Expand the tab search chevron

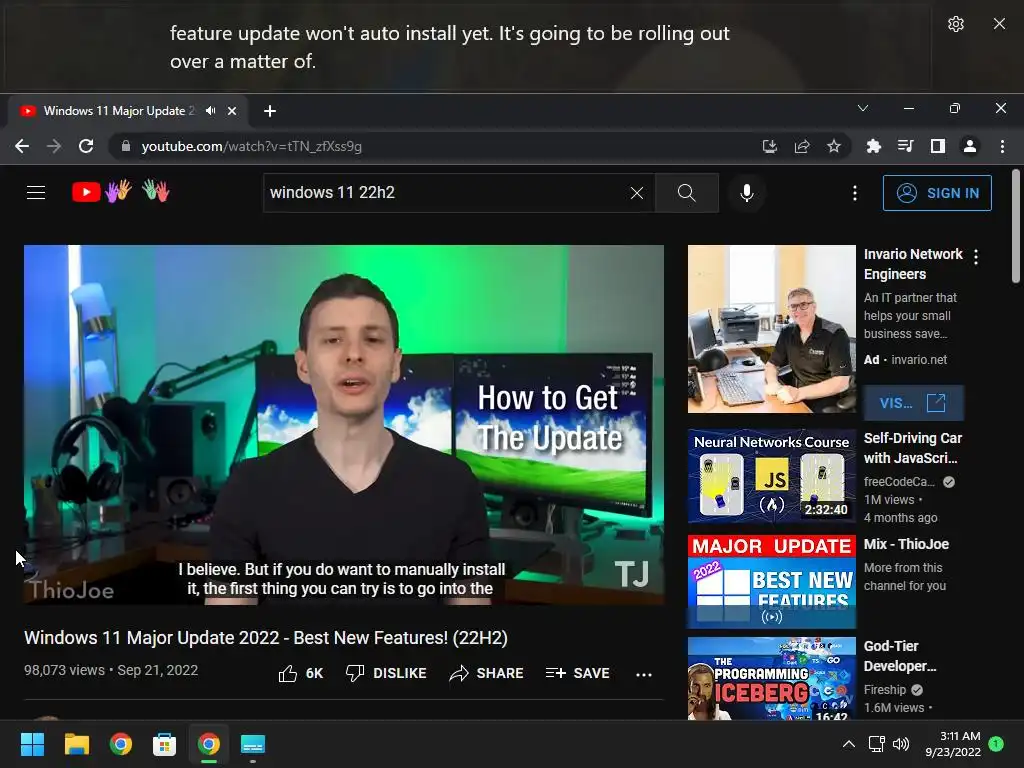(863, 108)
